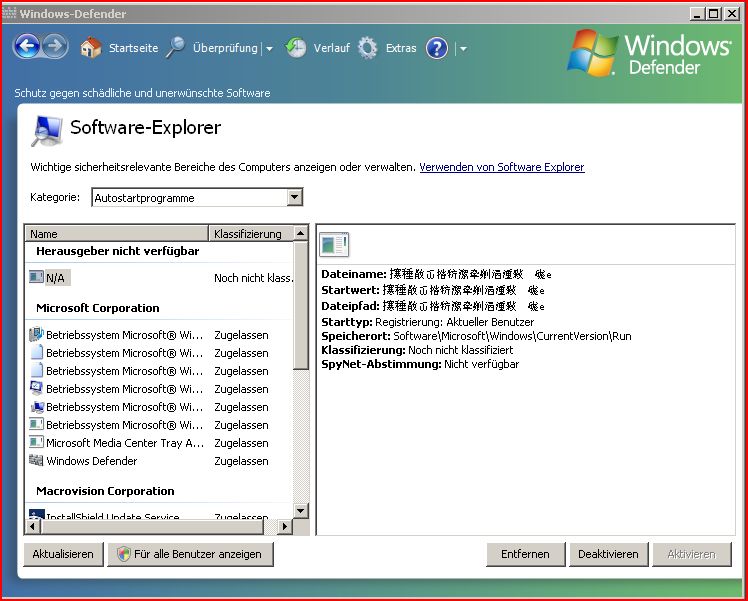The height and width of the screenshot is (601, 748).
Task: Minimize the Windows-Defender window
Action: [x=698, y=14]
